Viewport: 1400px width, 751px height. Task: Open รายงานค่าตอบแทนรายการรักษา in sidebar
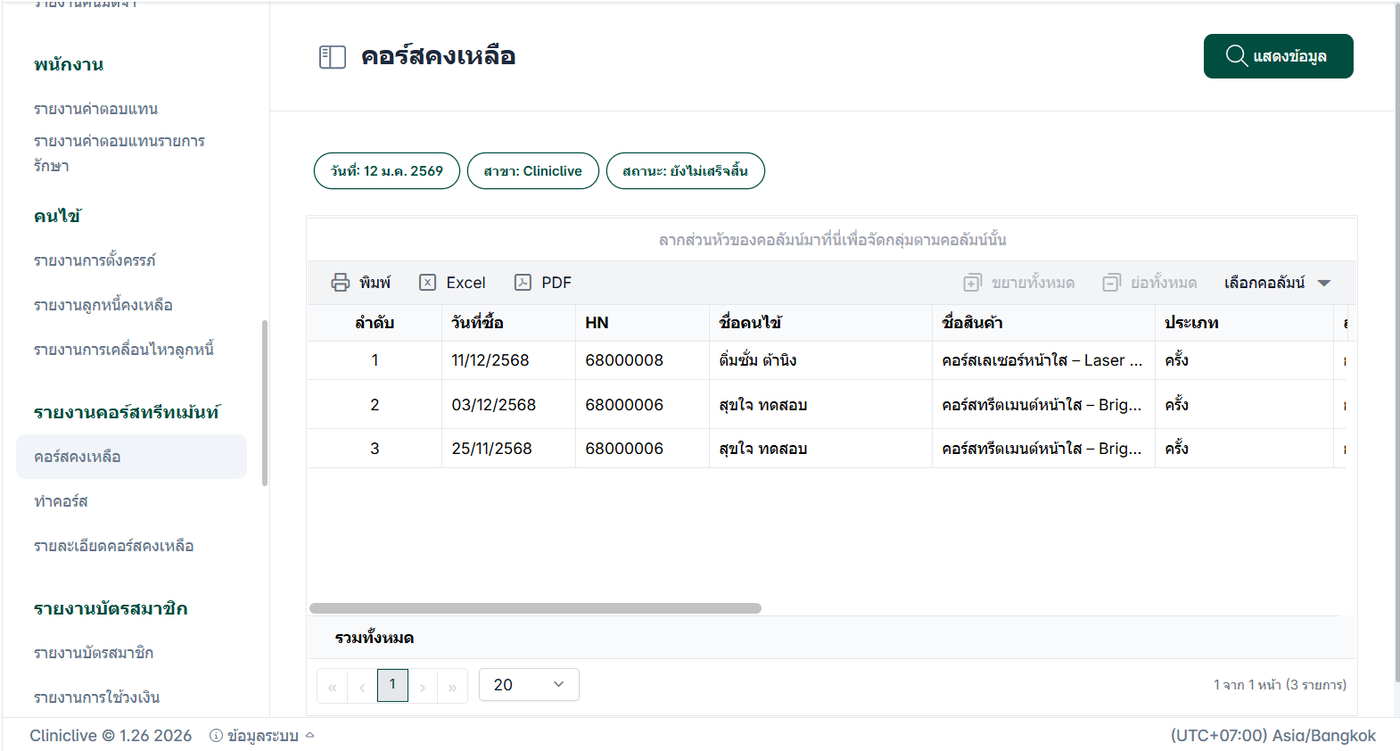click(119, 153)
